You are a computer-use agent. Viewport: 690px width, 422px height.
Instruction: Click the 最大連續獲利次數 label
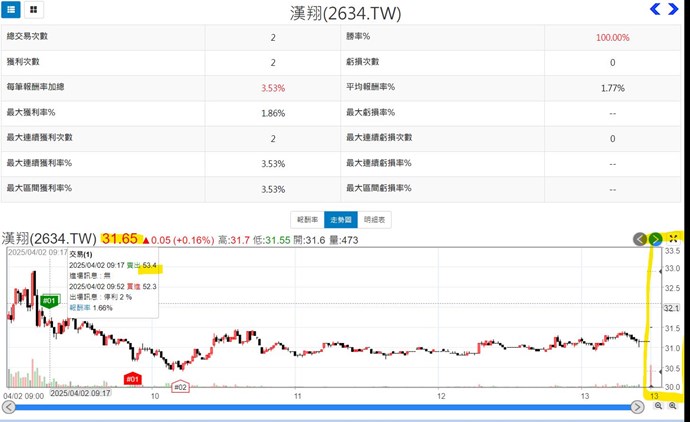[x=39, y=137]
